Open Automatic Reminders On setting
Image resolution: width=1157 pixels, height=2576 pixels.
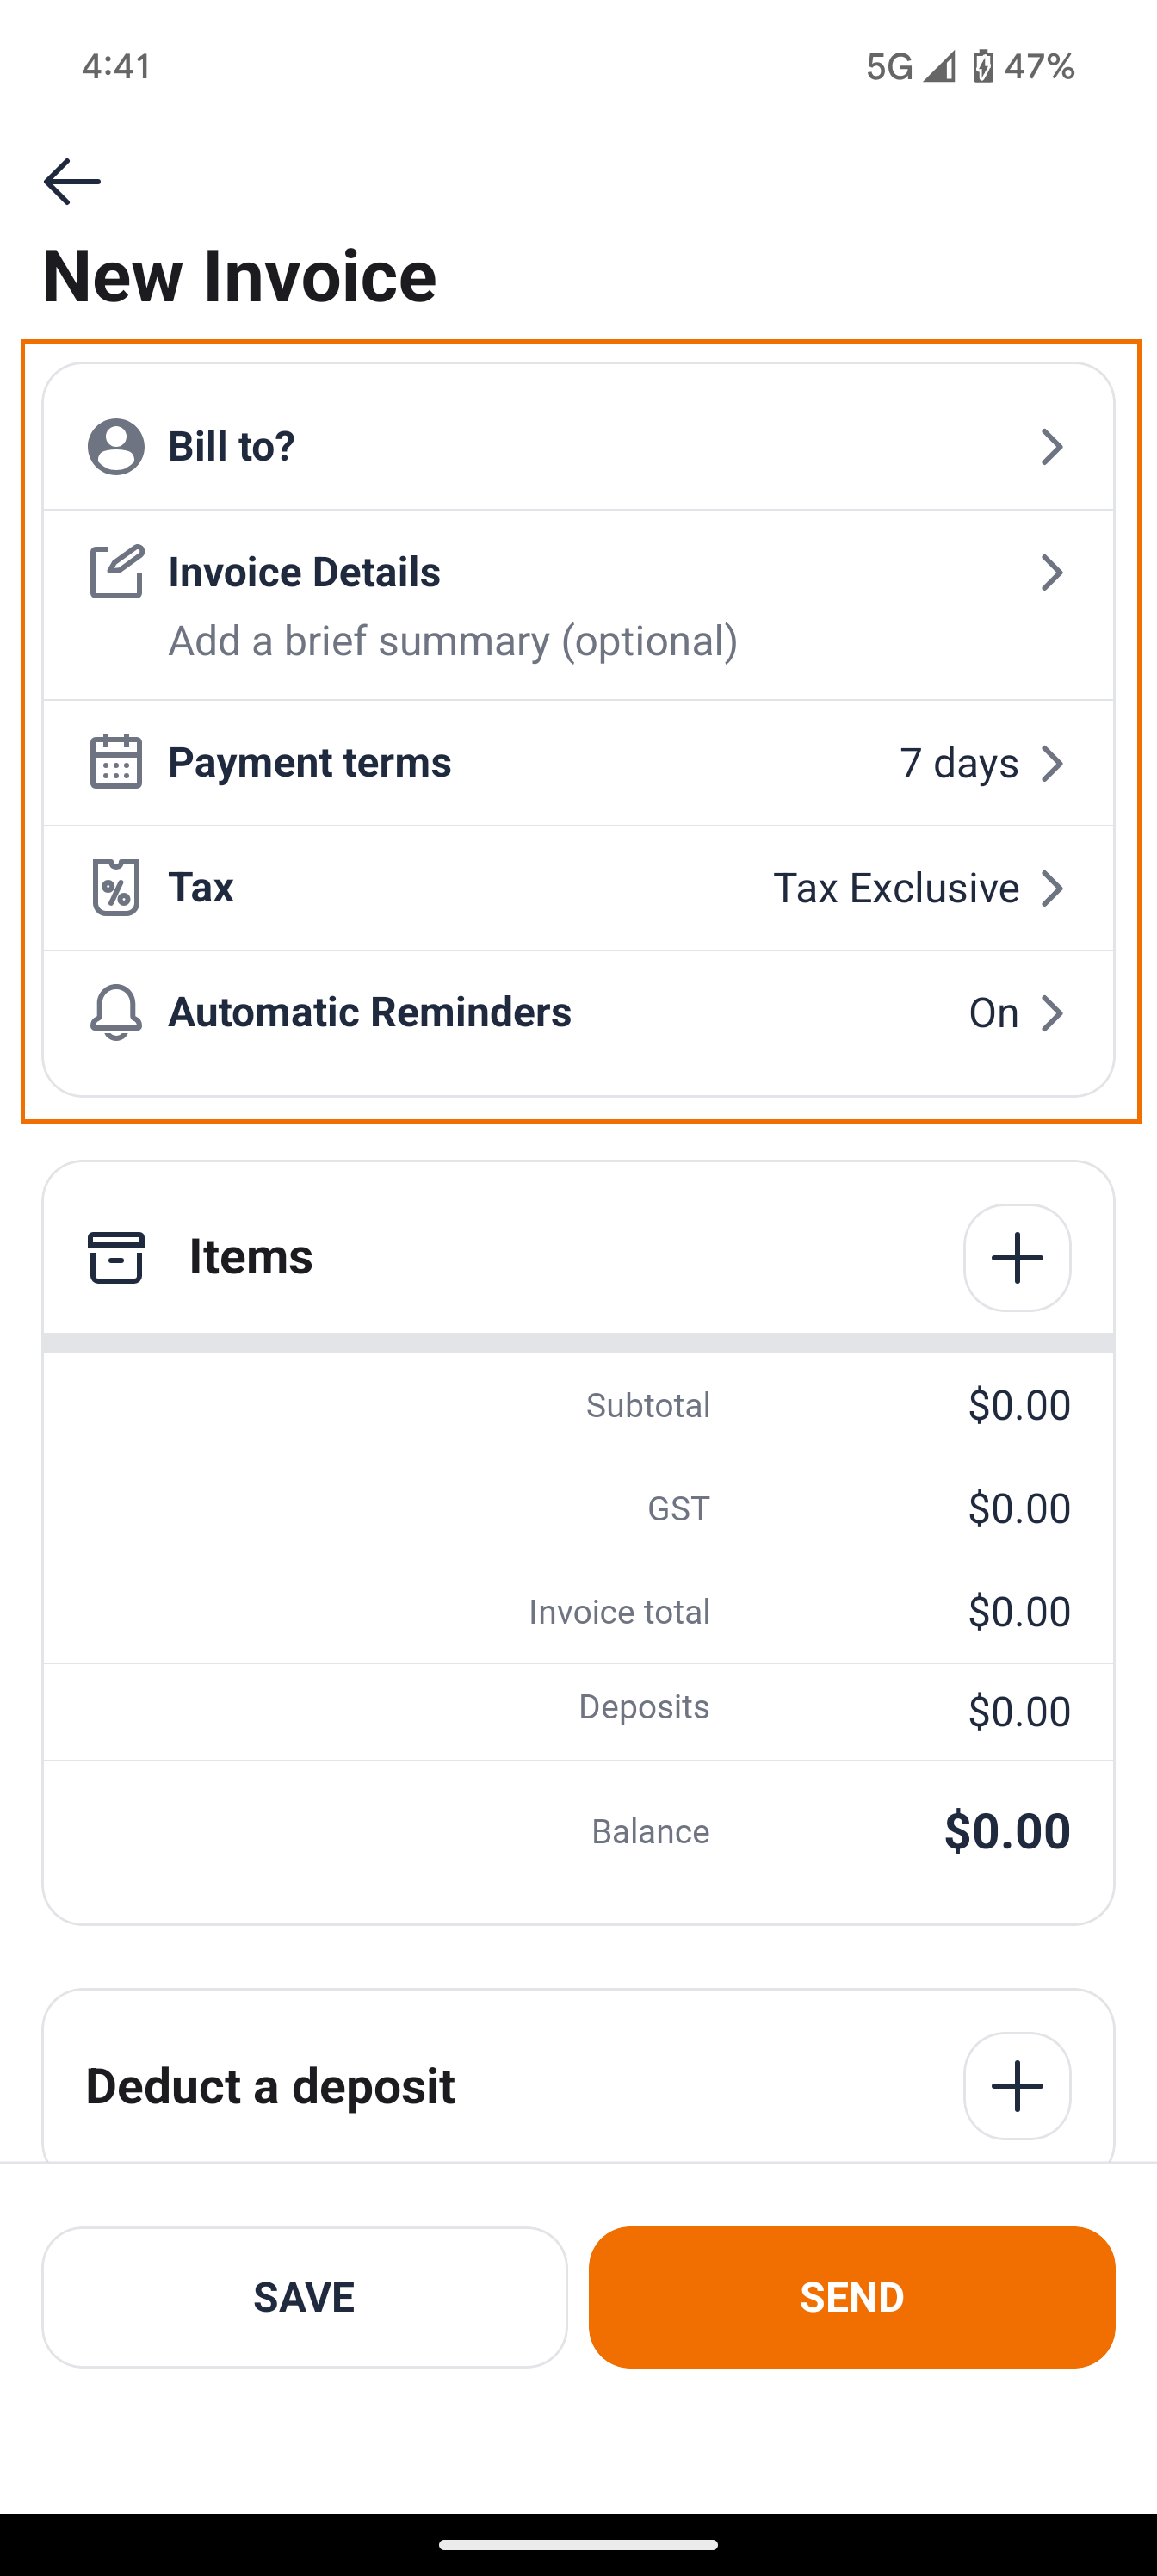pos(1014,1013)
